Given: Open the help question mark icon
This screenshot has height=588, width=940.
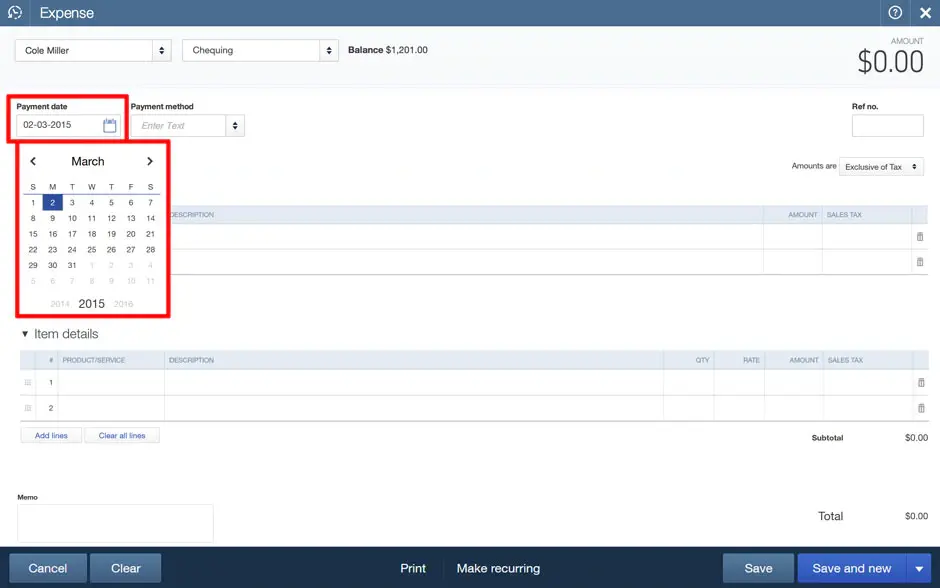Looking at the screenshot, I should pos(894,13).
